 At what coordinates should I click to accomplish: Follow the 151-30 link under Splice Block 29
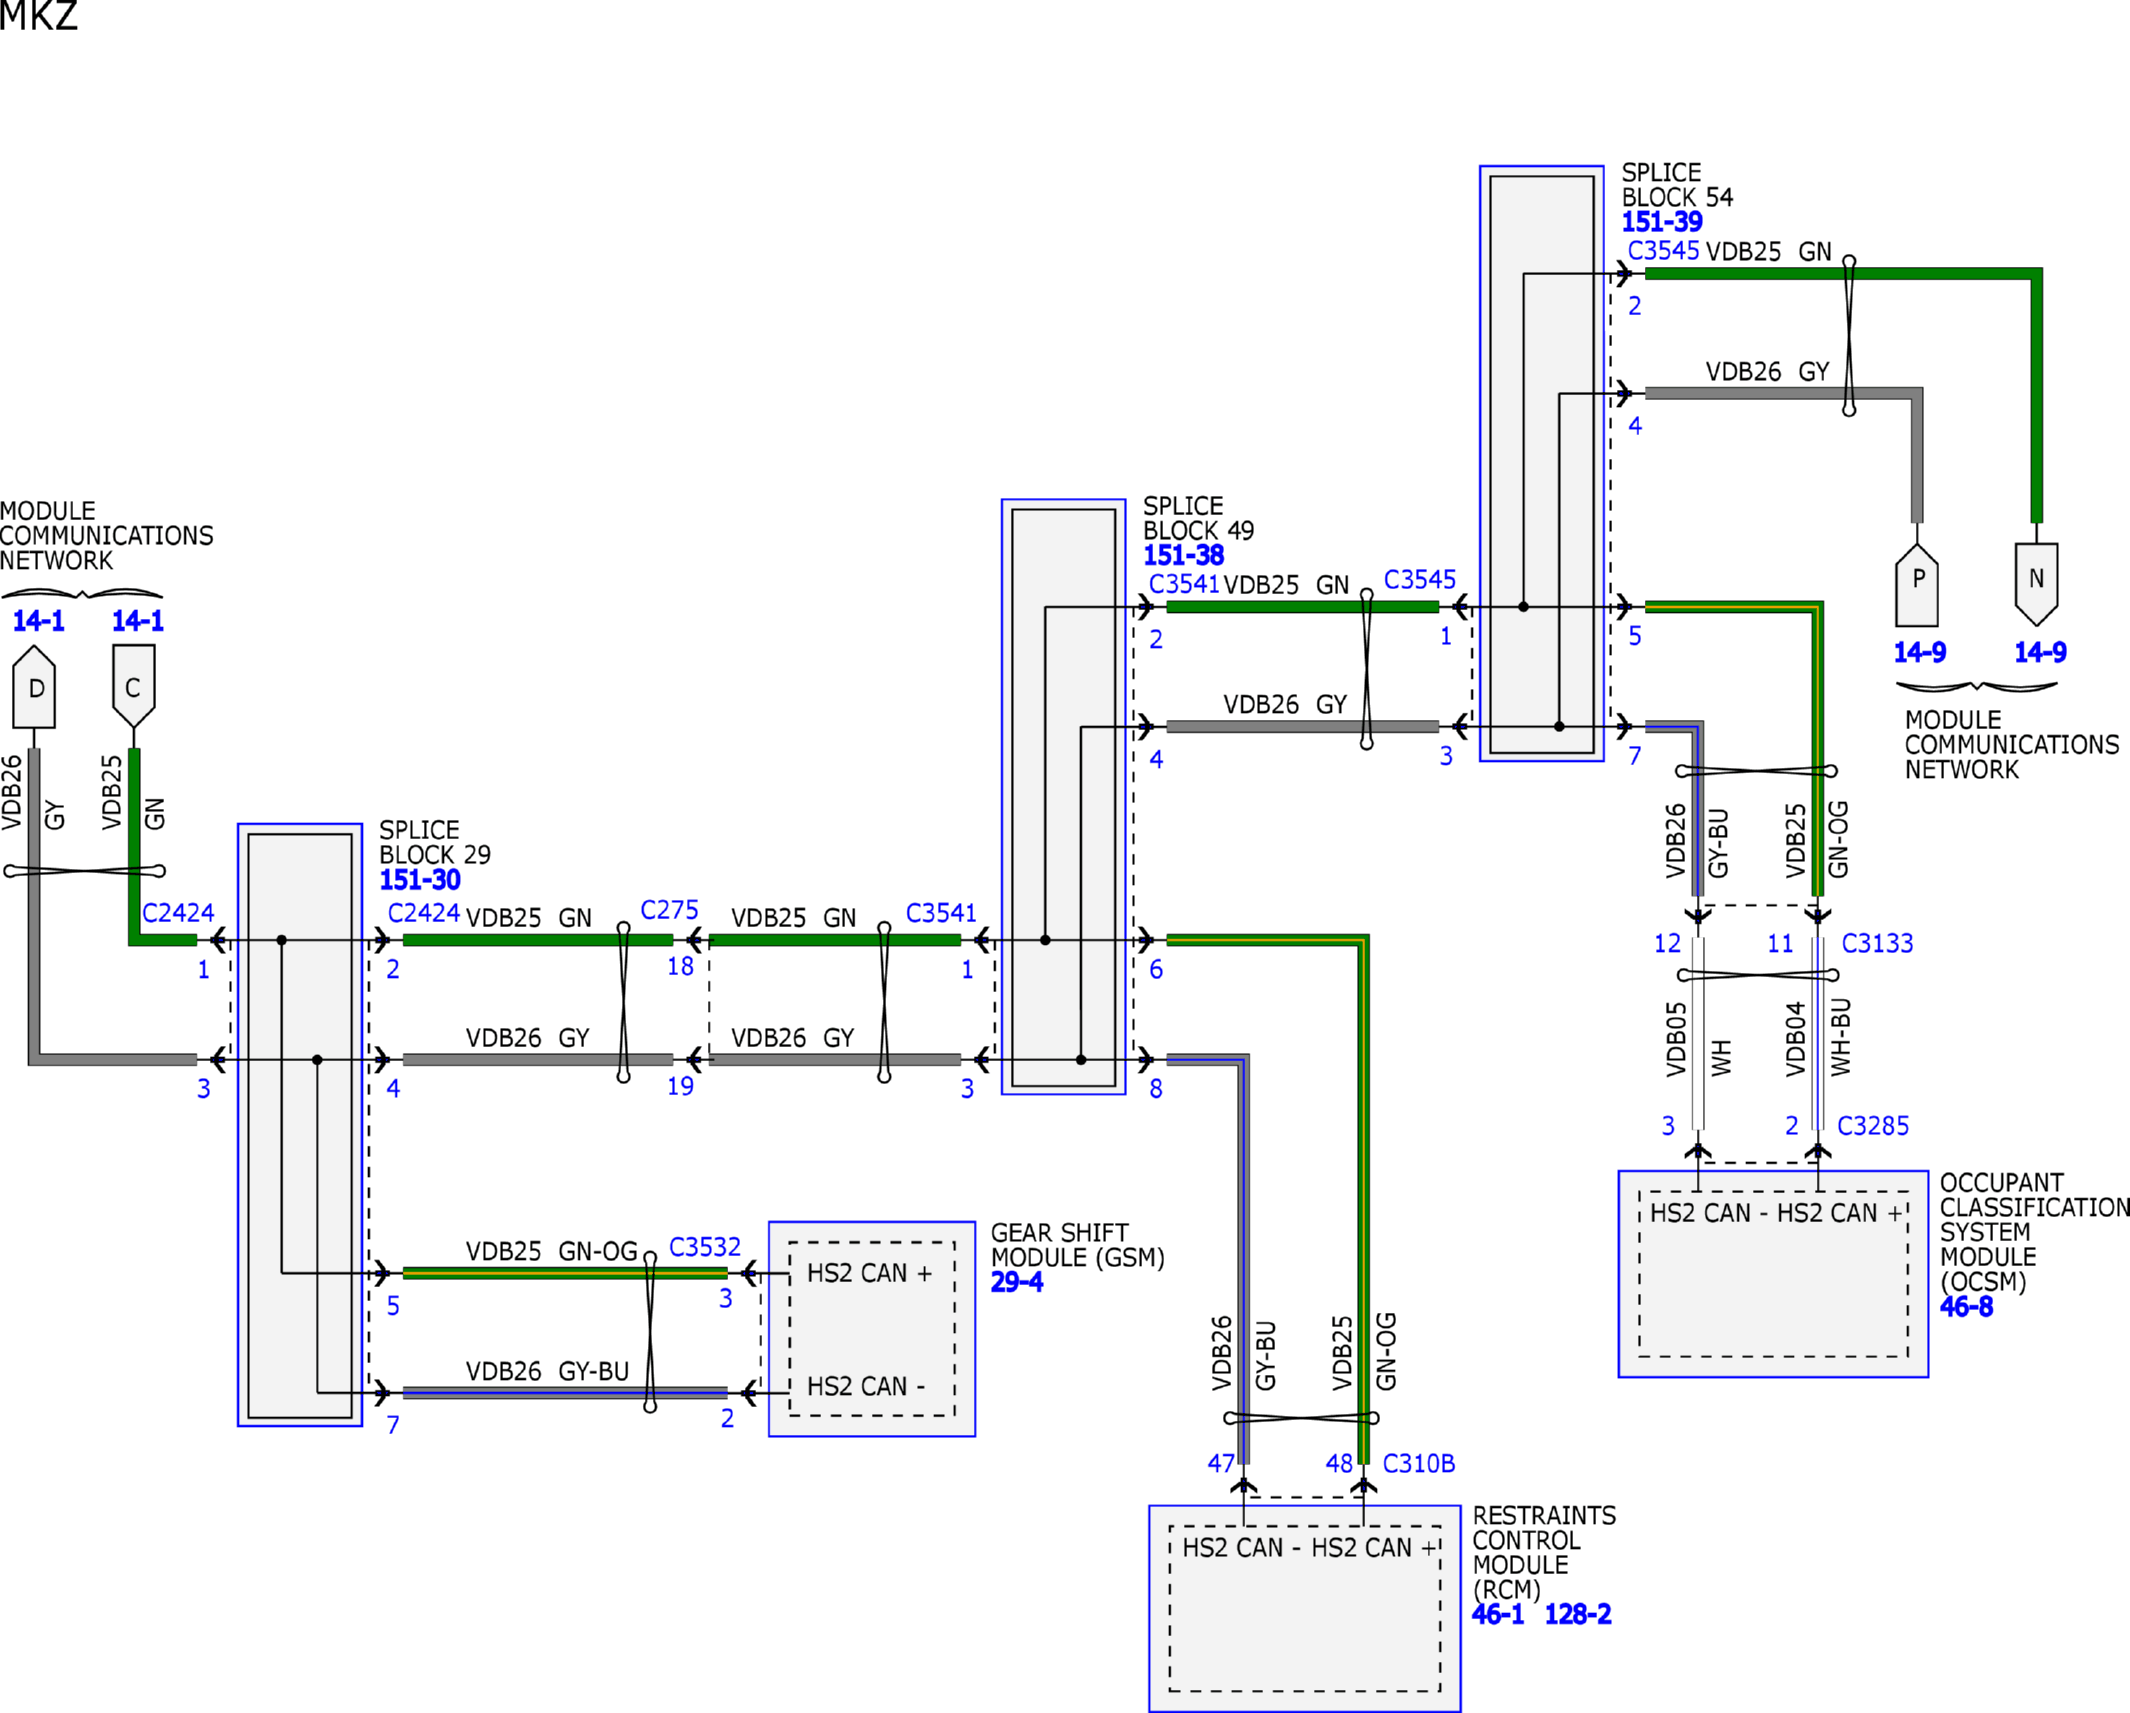coord(420,880)
